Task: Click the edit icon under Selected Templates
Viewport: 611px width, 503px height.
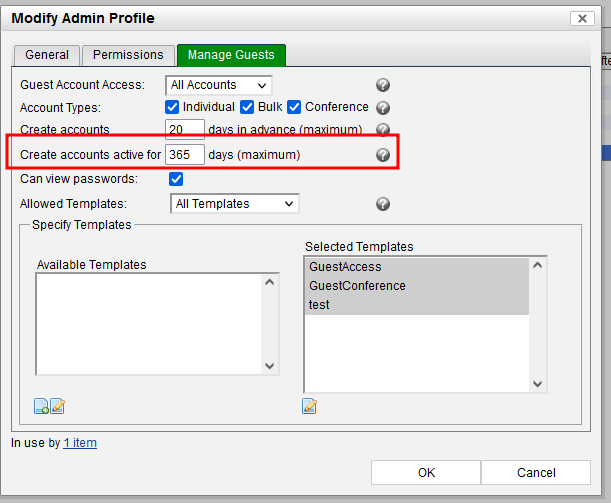Action: coord(310,406)
